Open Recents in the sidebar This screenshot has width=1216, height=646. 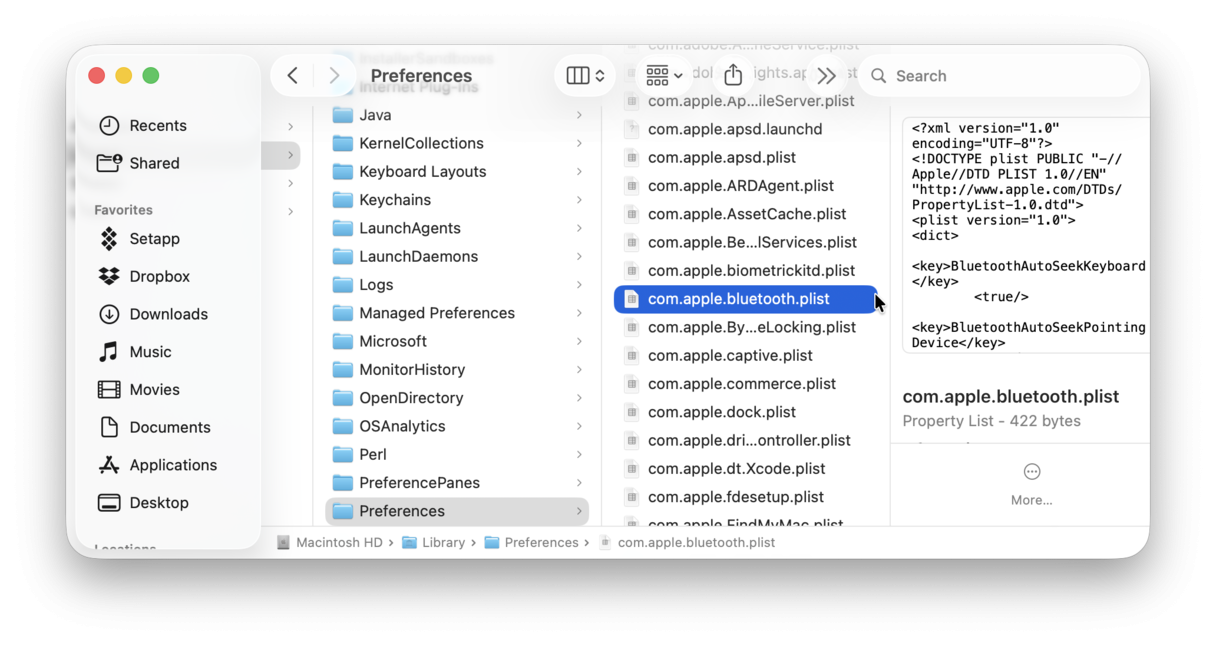pos(157,126)
